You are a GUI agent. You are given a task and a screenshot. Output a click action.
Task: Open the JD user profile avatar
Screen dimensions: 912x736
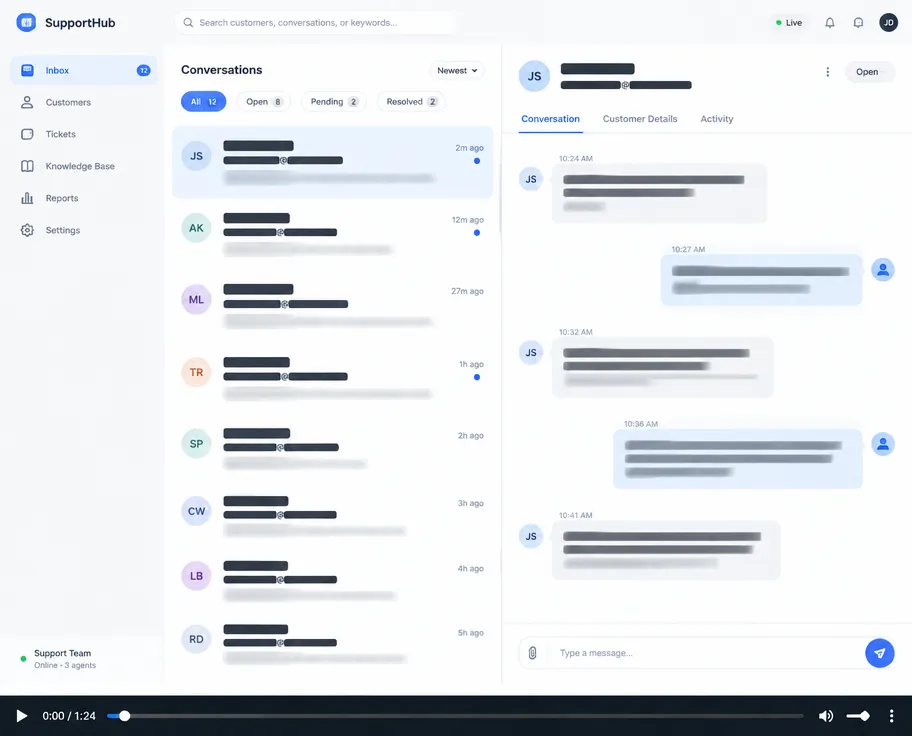889,23
